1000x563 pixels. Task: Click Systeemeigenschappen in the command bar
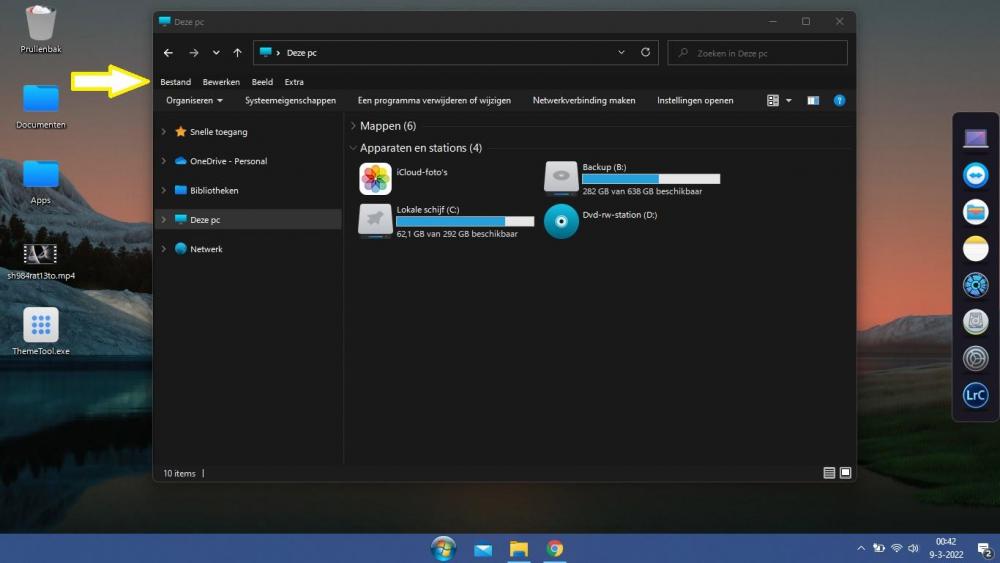290,100
